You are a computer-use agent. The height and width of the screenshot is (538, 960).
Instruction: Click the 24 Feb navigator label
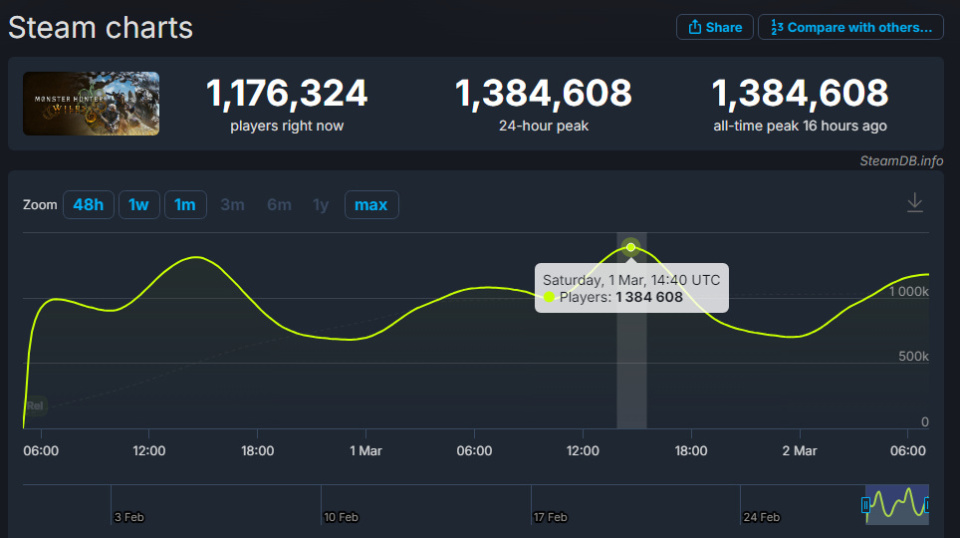761,517
